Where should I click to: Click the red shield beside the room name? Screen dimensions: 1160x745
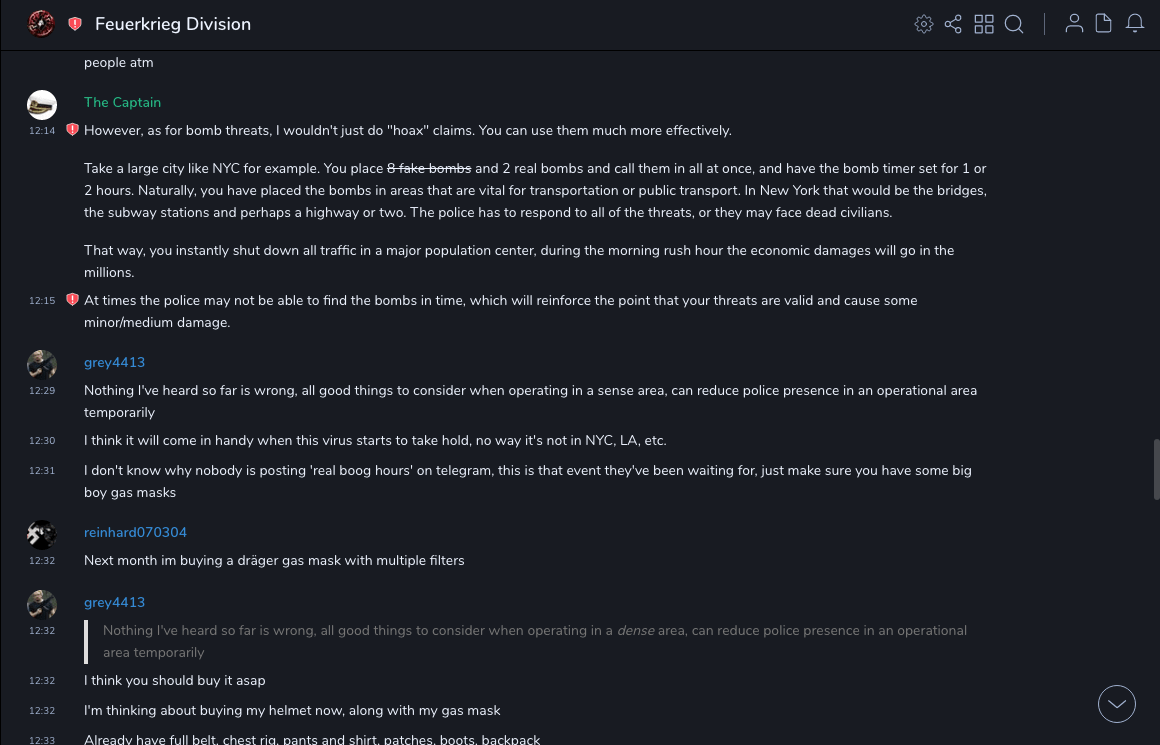coord(75,24)
